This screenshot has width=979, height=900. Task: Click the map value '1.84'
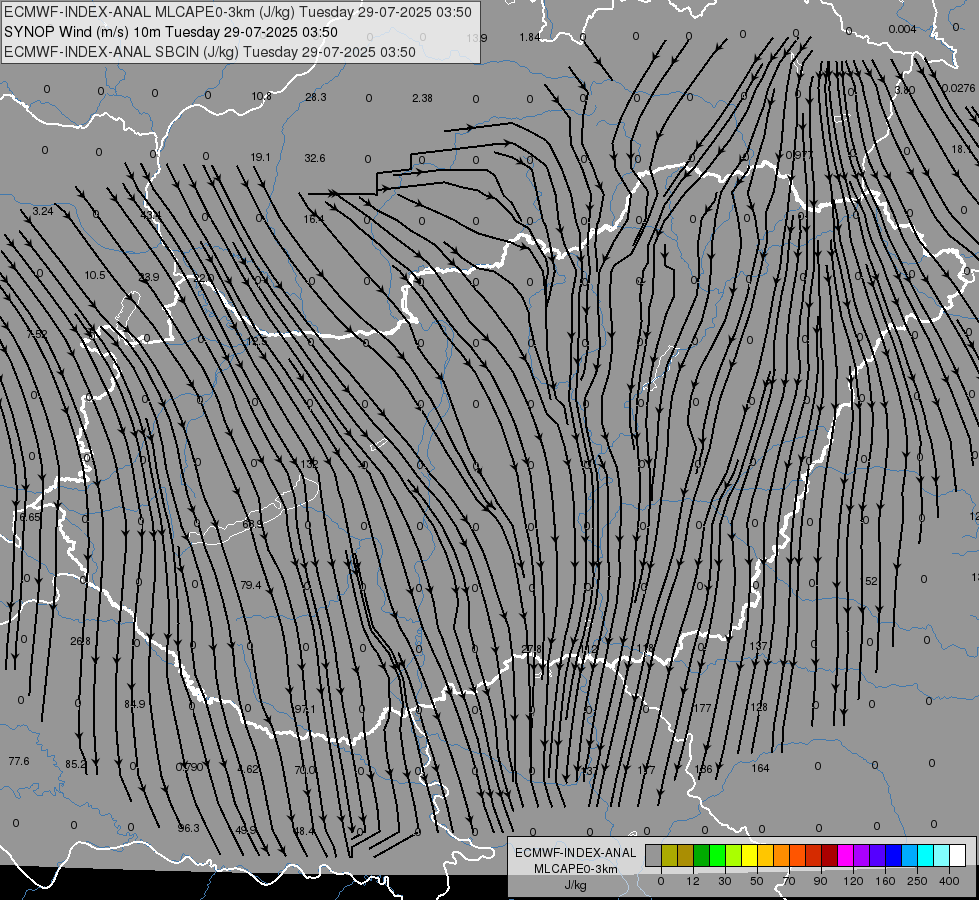pos(529,37)
